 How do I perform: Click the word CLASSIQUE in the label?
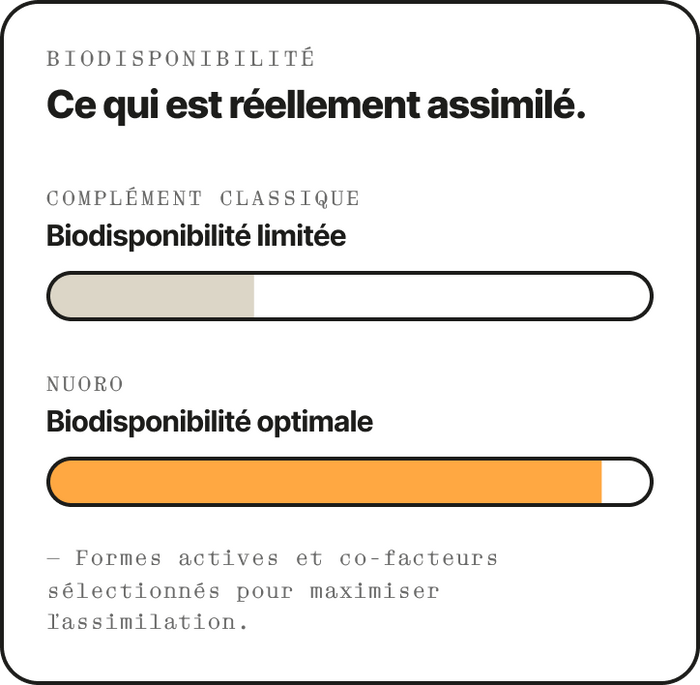pos(290,199)
